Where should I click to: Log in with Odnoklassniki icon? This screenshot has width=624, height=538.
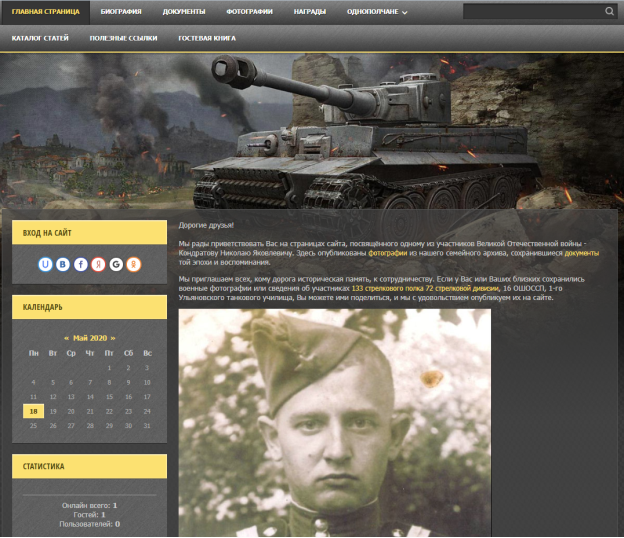tap(134, 264)
